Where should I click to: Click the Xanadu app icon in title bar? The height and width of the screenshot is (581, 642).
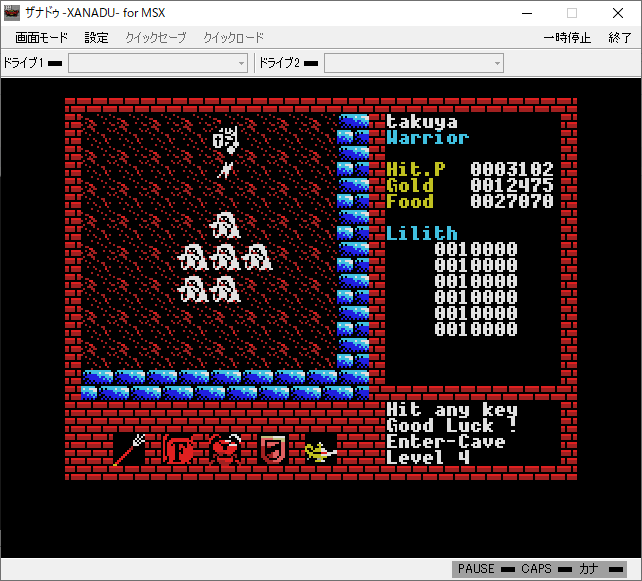pyautogui.click(x=11, y=13)
